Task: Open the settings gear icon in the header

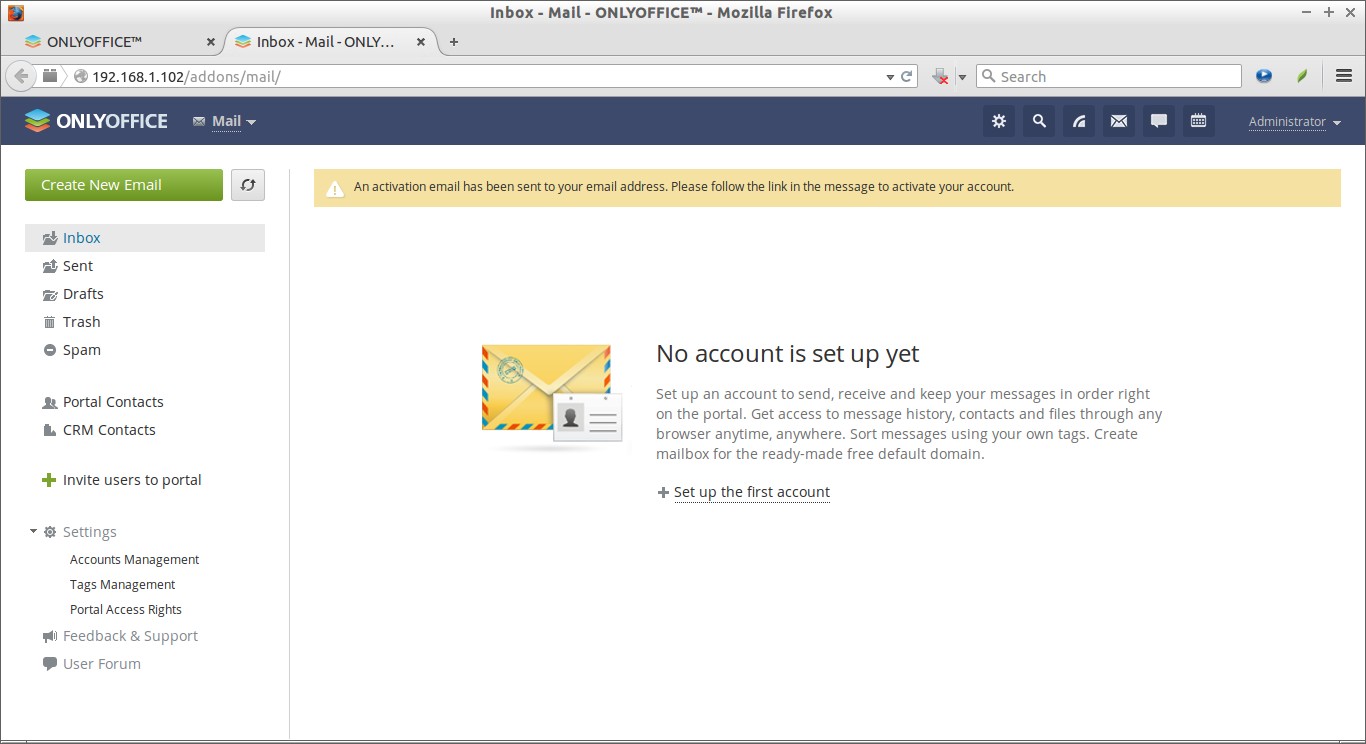Action: pyautogui.click(x=998, y=121)
